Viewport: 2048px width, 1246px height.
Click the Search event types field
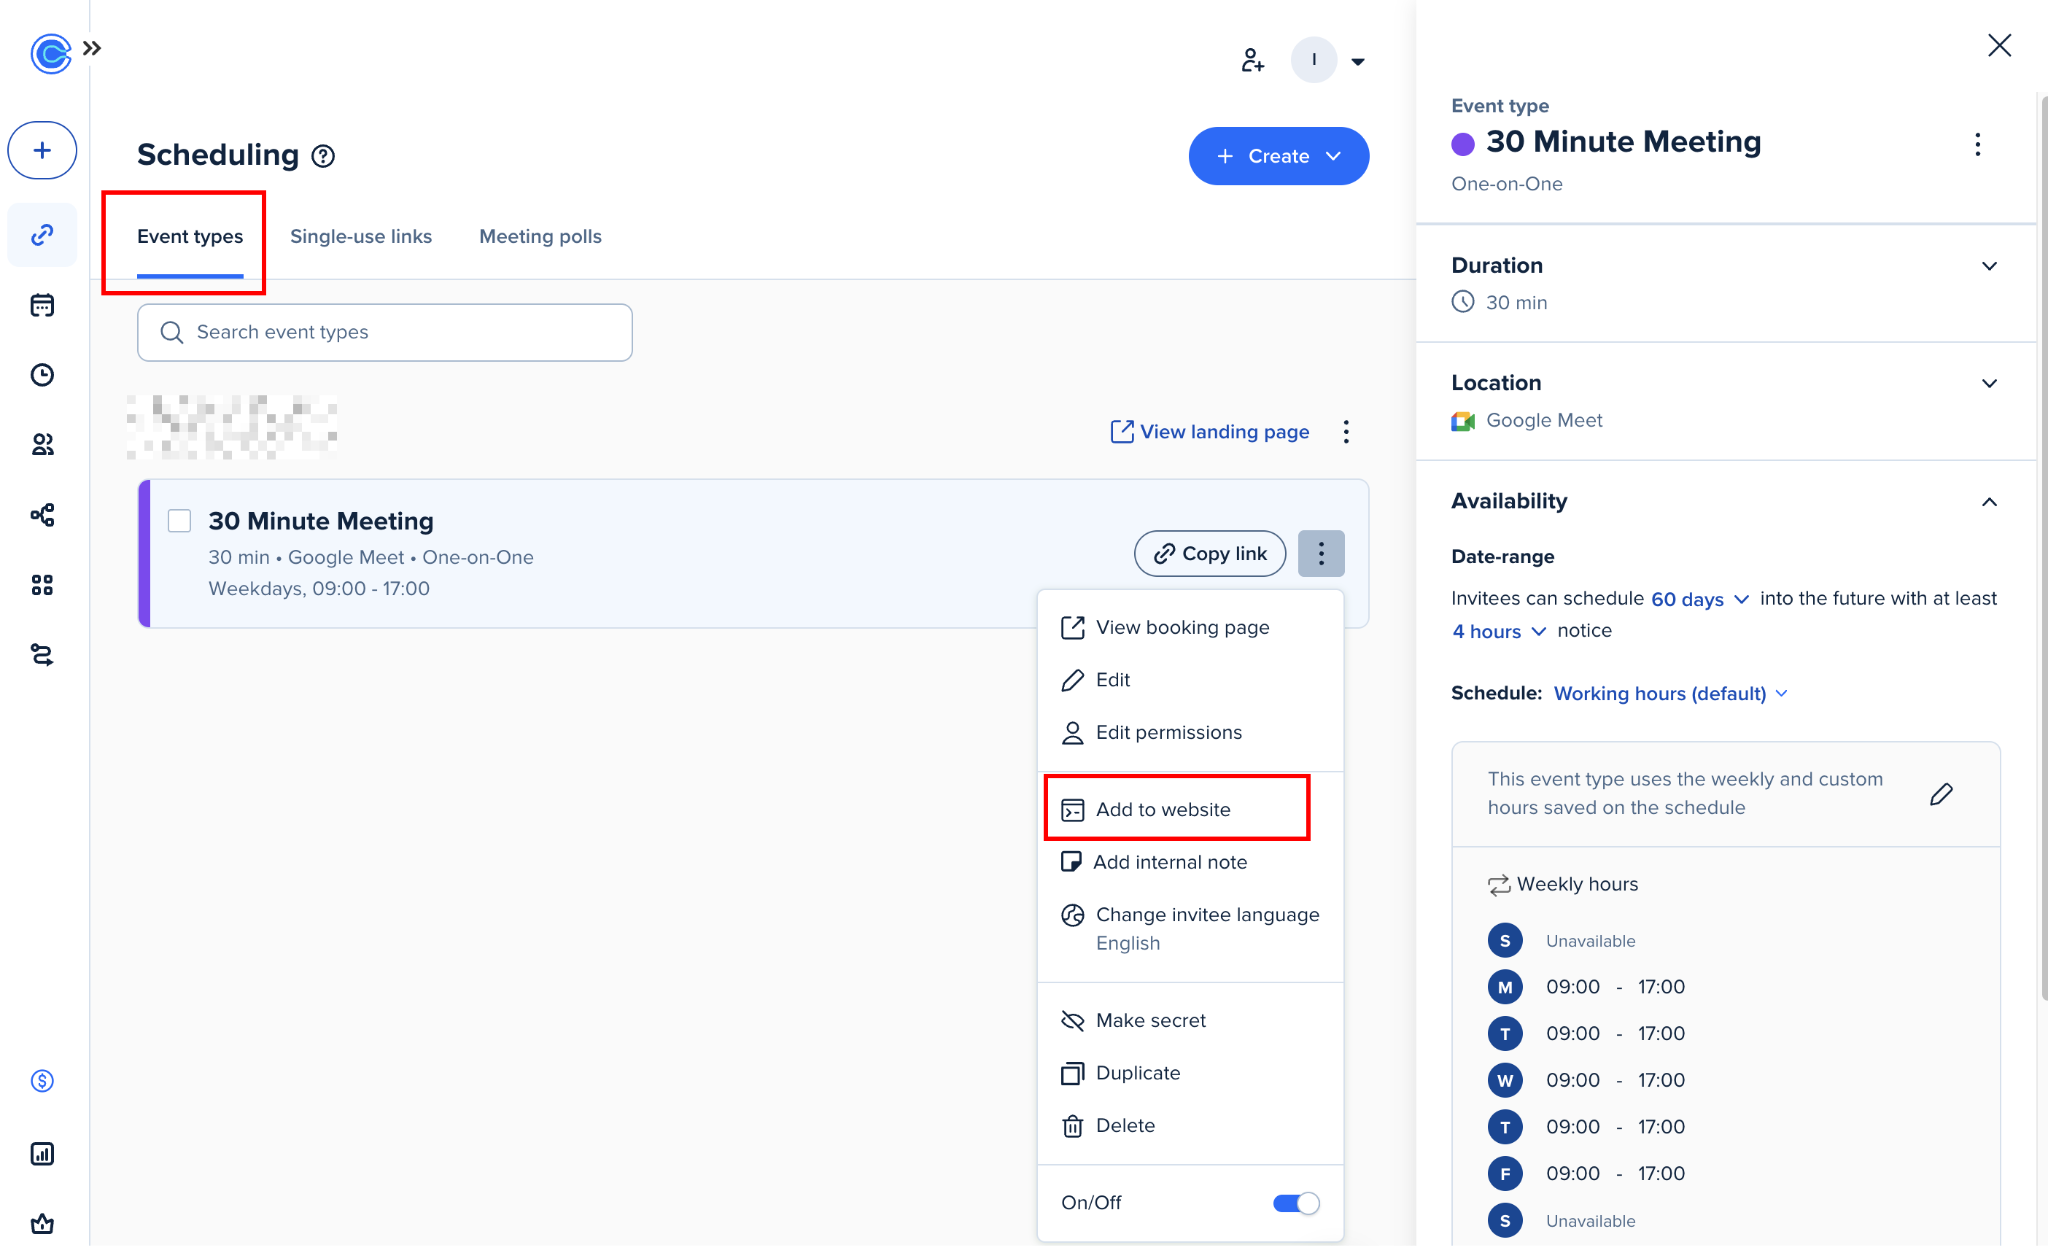[385, 332]
